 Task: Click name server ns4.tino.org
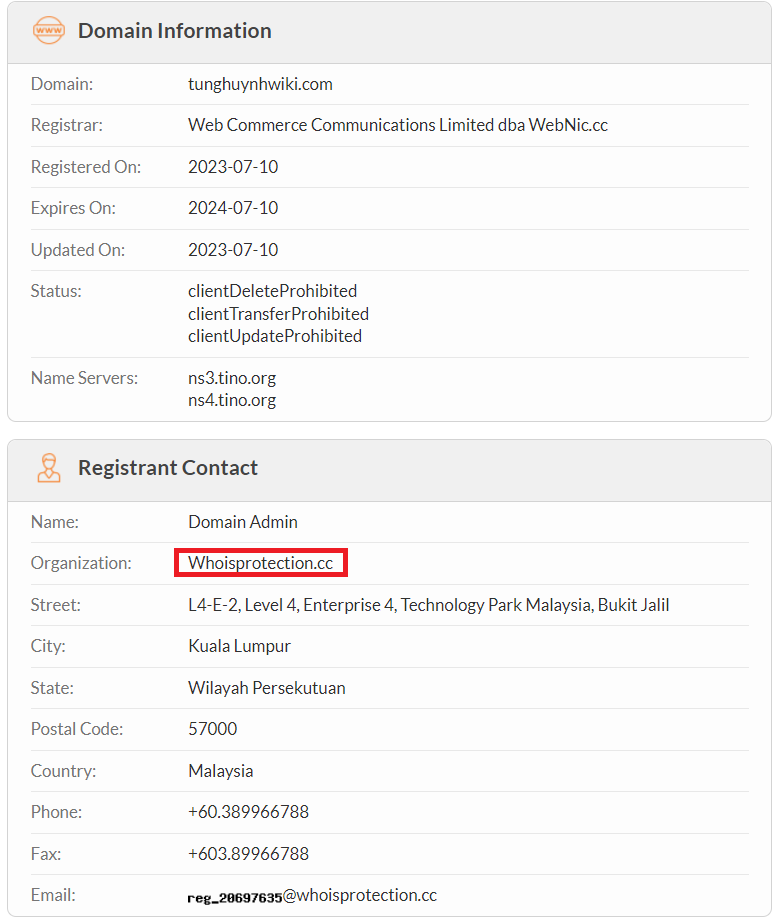tap(232, 400)
